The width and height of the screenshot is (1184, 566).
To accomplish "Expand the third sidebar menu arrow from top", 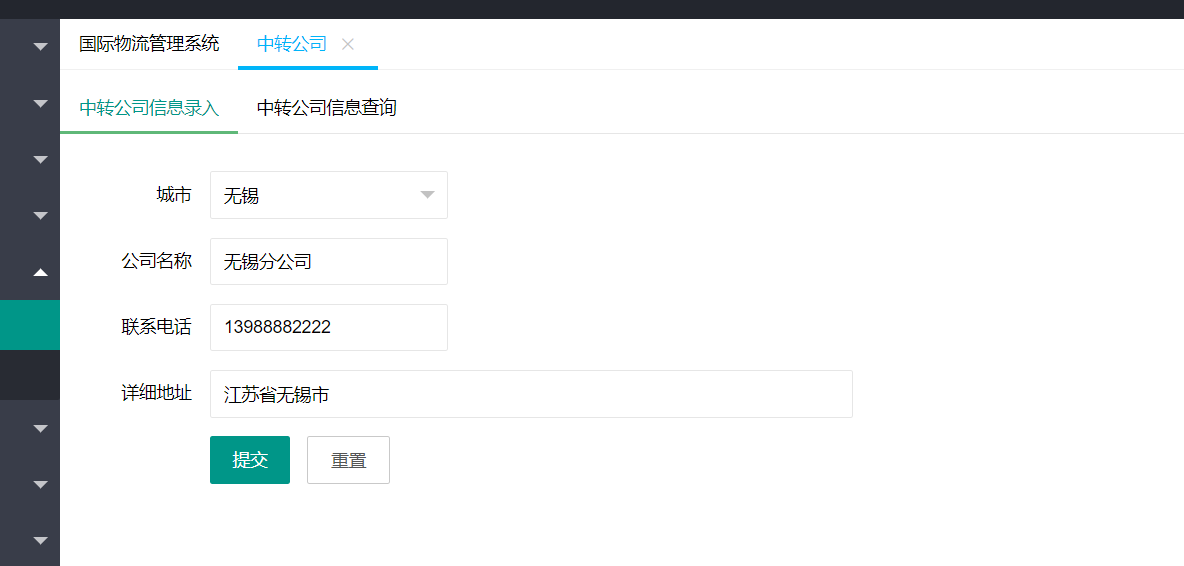I will click(40, 159).
